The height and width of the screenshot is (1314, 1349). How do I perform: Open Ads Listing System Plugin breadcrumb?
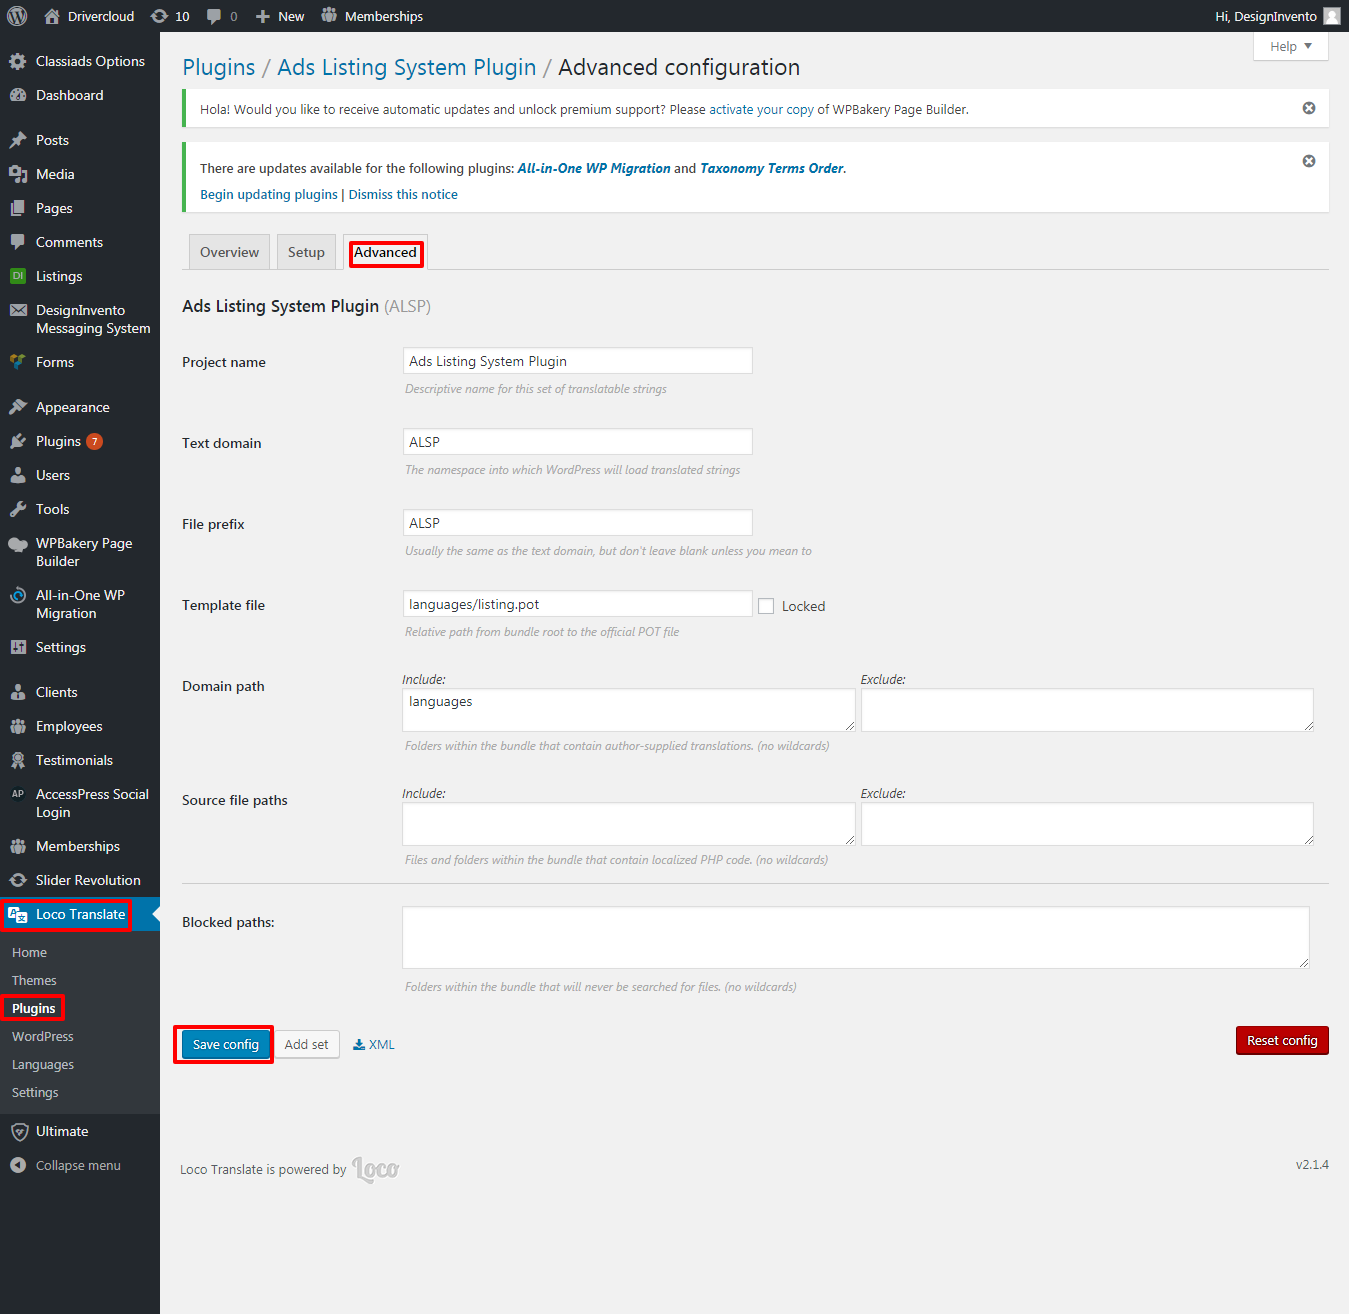click(407, 67)
